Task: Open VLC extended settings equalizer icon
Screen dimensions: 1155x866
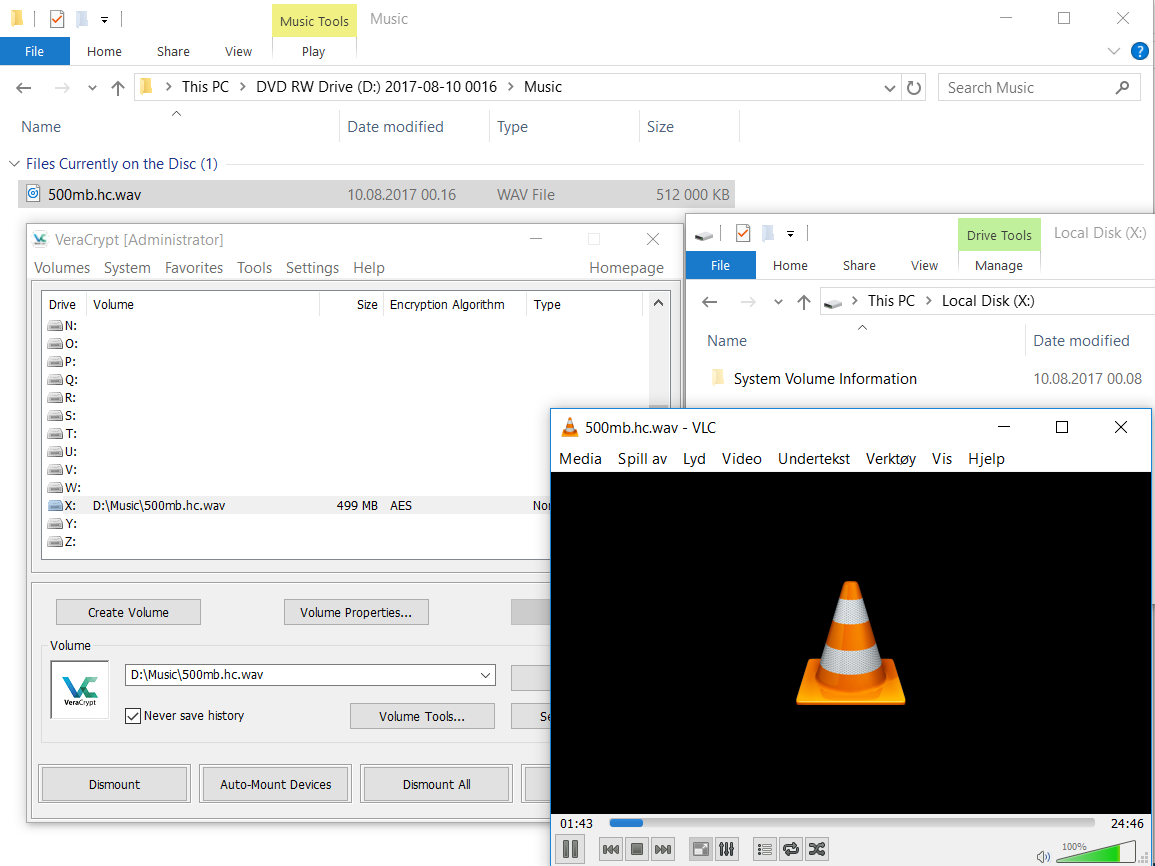Action: click(x=726, y=849)
